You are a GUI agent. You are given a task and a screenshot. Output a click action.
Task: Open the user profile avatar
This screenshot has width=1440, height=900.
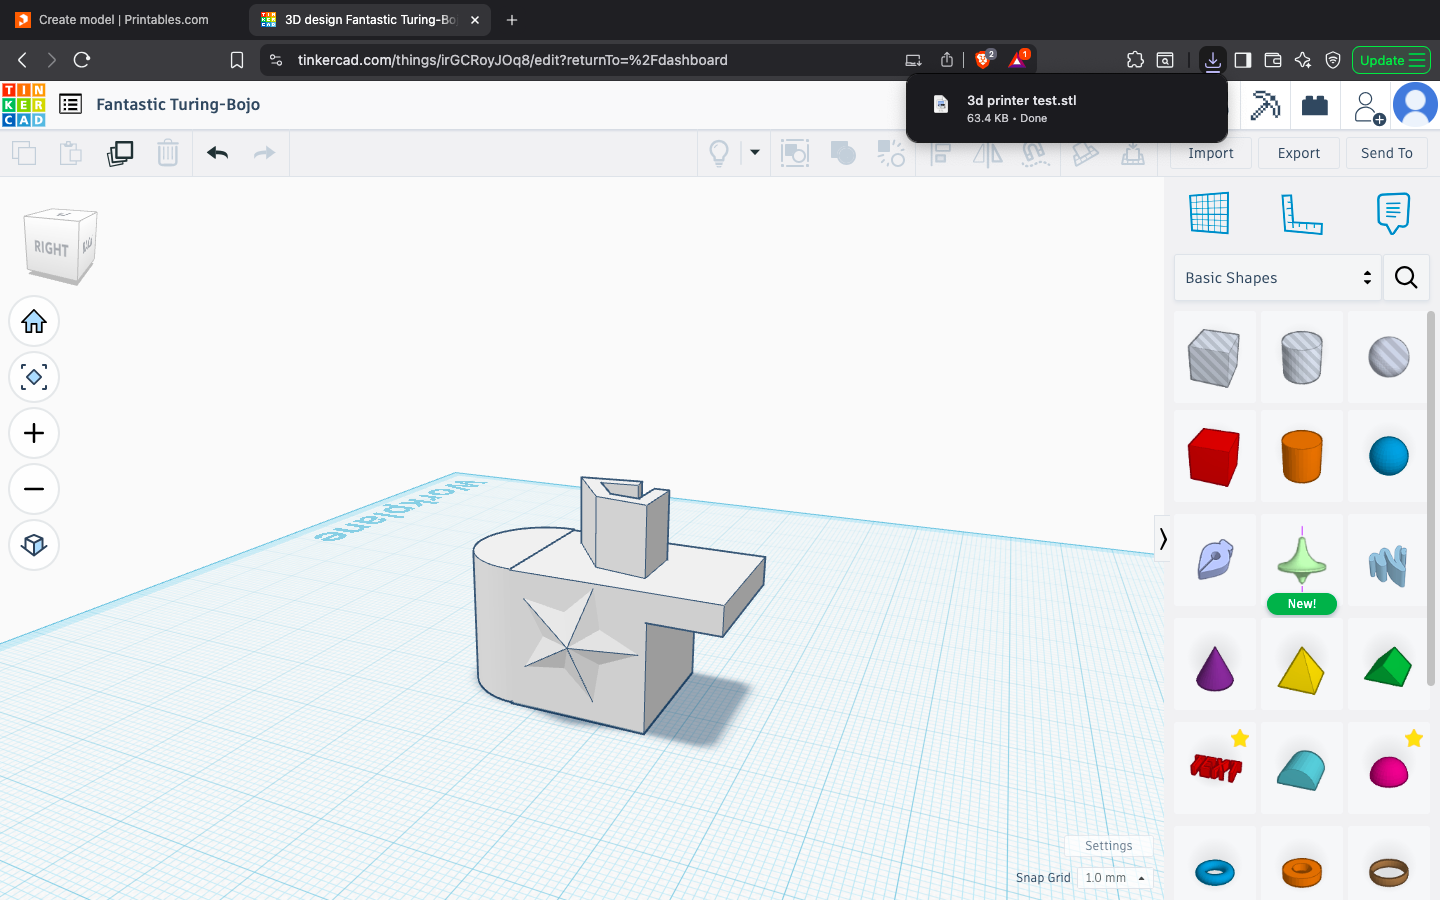point(1416,104)
